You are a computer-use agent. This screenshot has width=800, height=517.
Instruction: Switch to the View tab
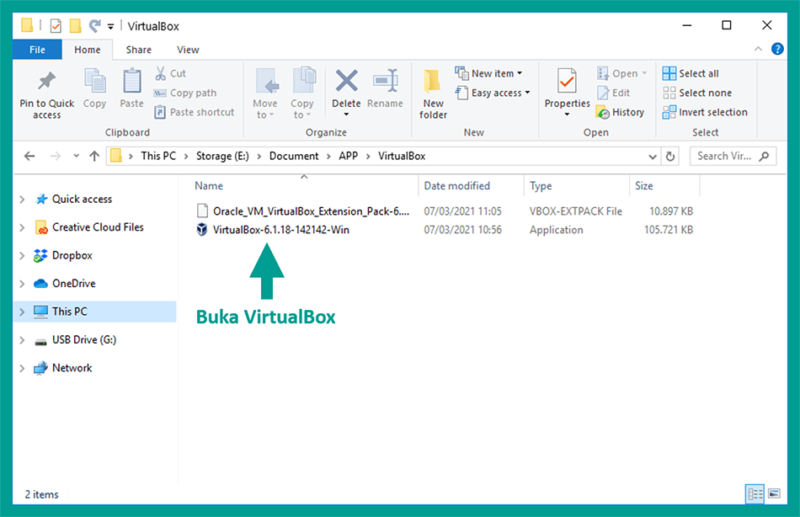(188, 50)
